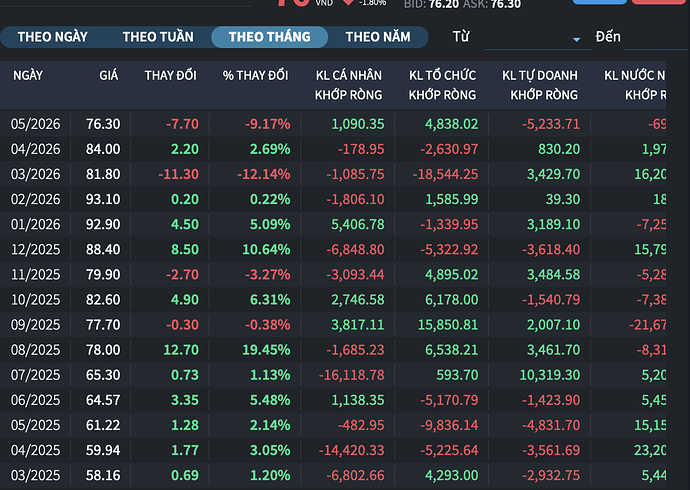Click price 84.00 in the 04/2026 row
This screenshot has width=690, height=490.
[x=103, y=149]
